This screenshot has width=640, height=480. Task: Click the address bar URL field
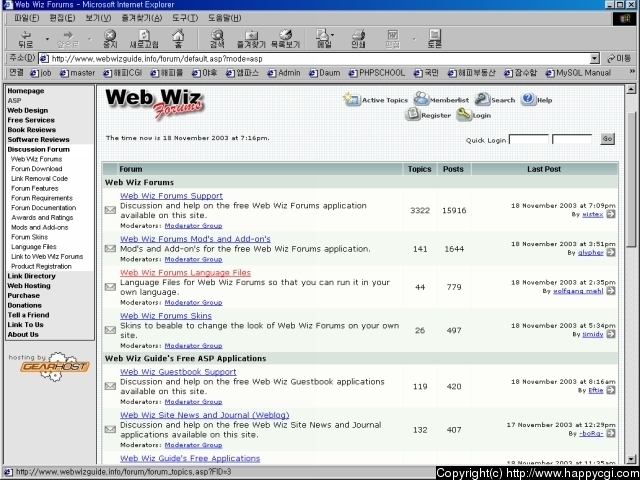point(314,59)
